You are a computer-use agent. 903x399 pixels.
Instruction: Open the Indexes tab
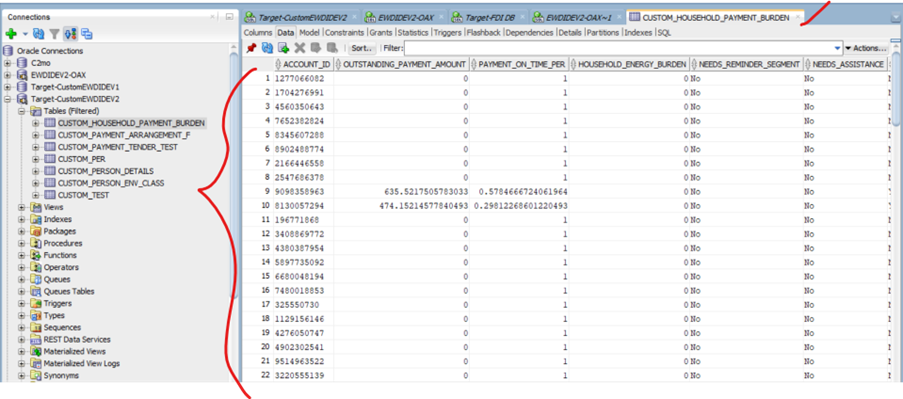pos(639,33)
